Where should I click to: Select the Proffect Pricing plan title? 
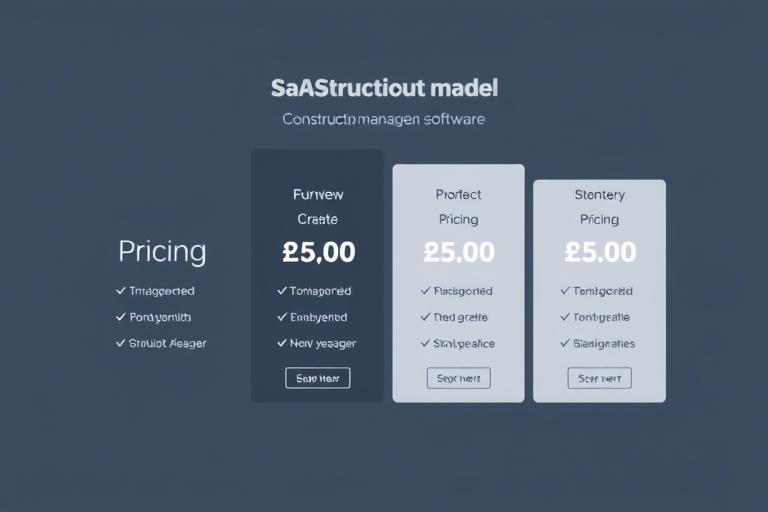coord(458,207)
